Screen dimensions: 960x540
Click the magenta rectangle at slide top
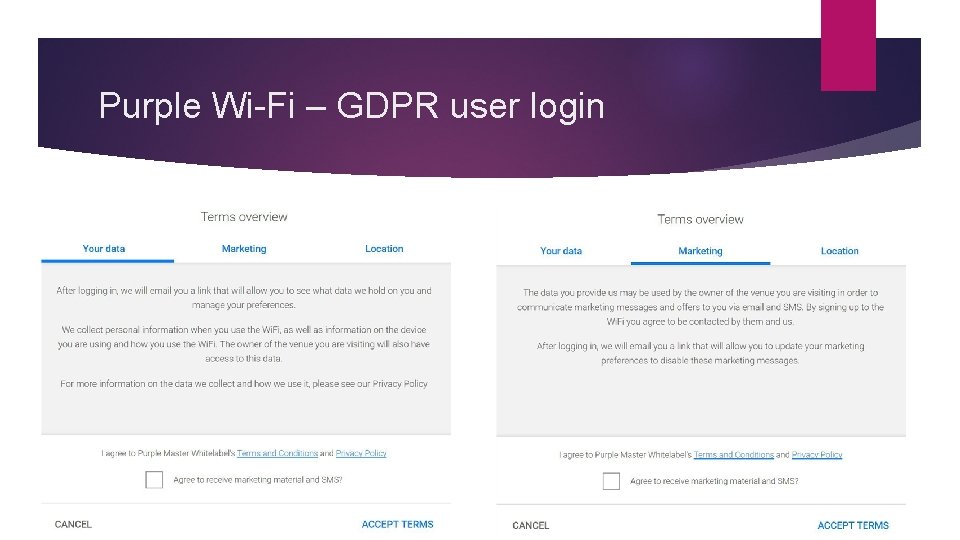click(x=848, y=45)
